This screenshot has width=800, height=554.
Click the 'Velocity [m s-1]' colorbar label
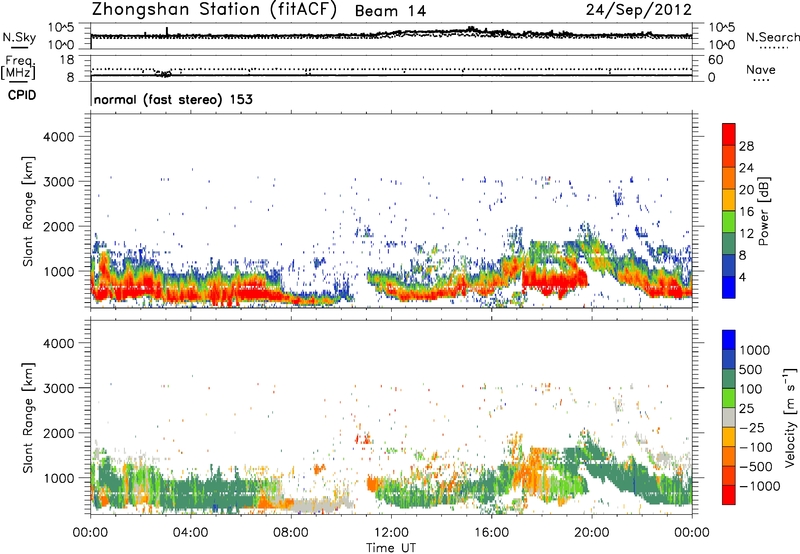pos(789,417)
